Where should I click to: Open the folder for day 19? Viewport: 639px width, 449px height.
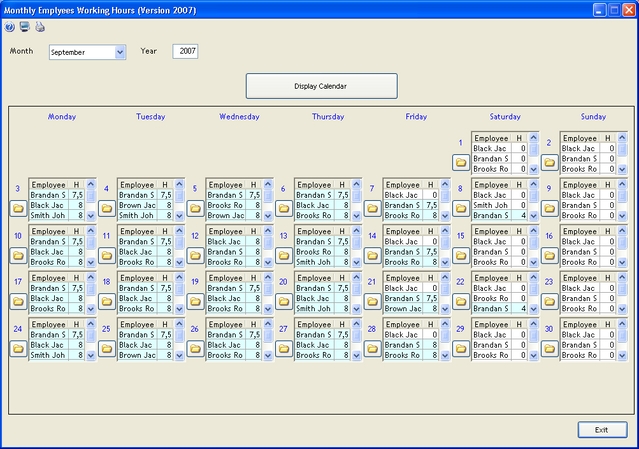195,302
